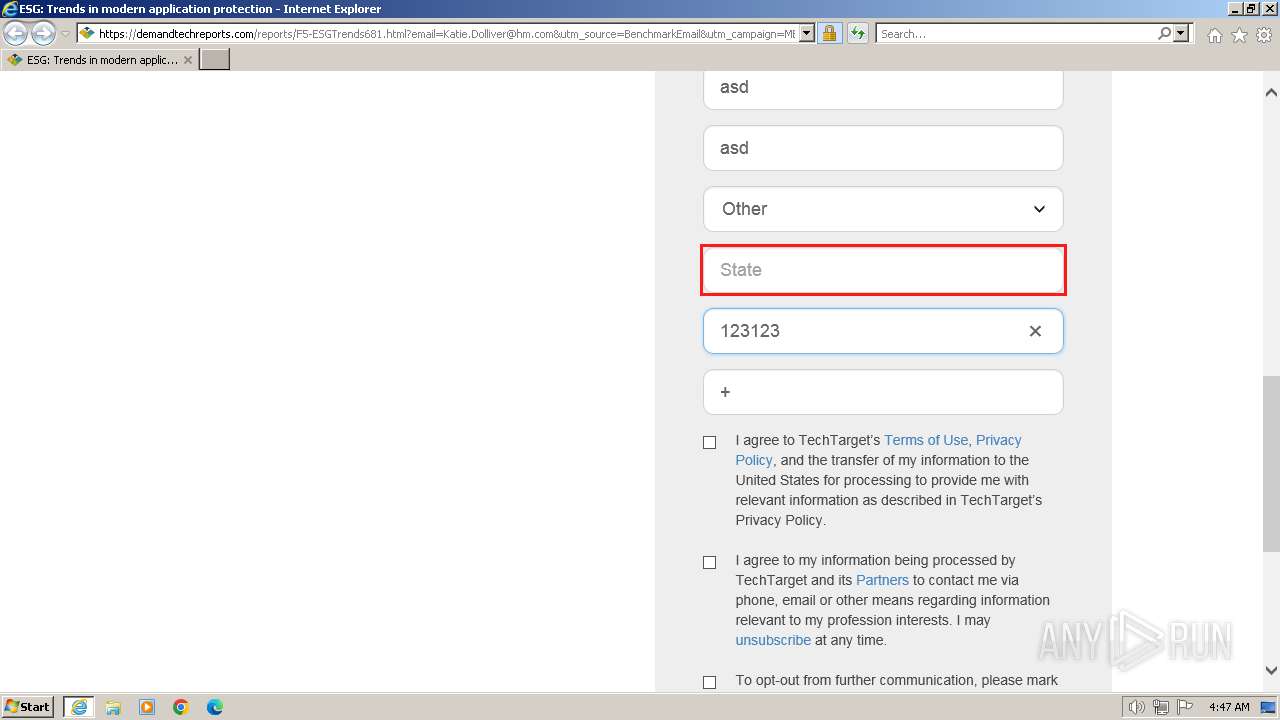This screenshot has height=720, width=1280.
Task: Check the Terms of Use agreement checkbox
Action: point(710,442)
